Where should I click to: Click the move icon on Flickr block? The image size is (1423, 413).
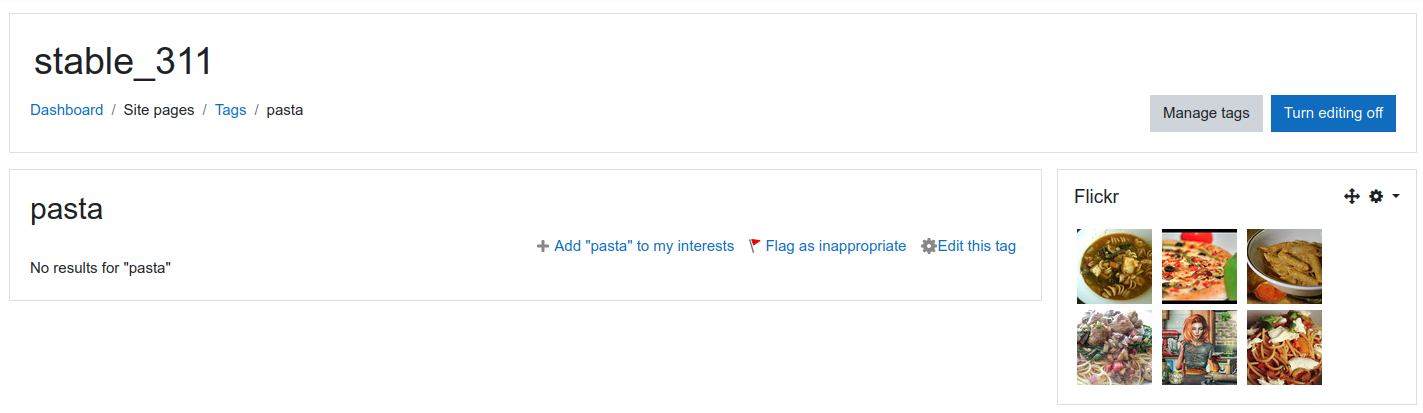1352,197
